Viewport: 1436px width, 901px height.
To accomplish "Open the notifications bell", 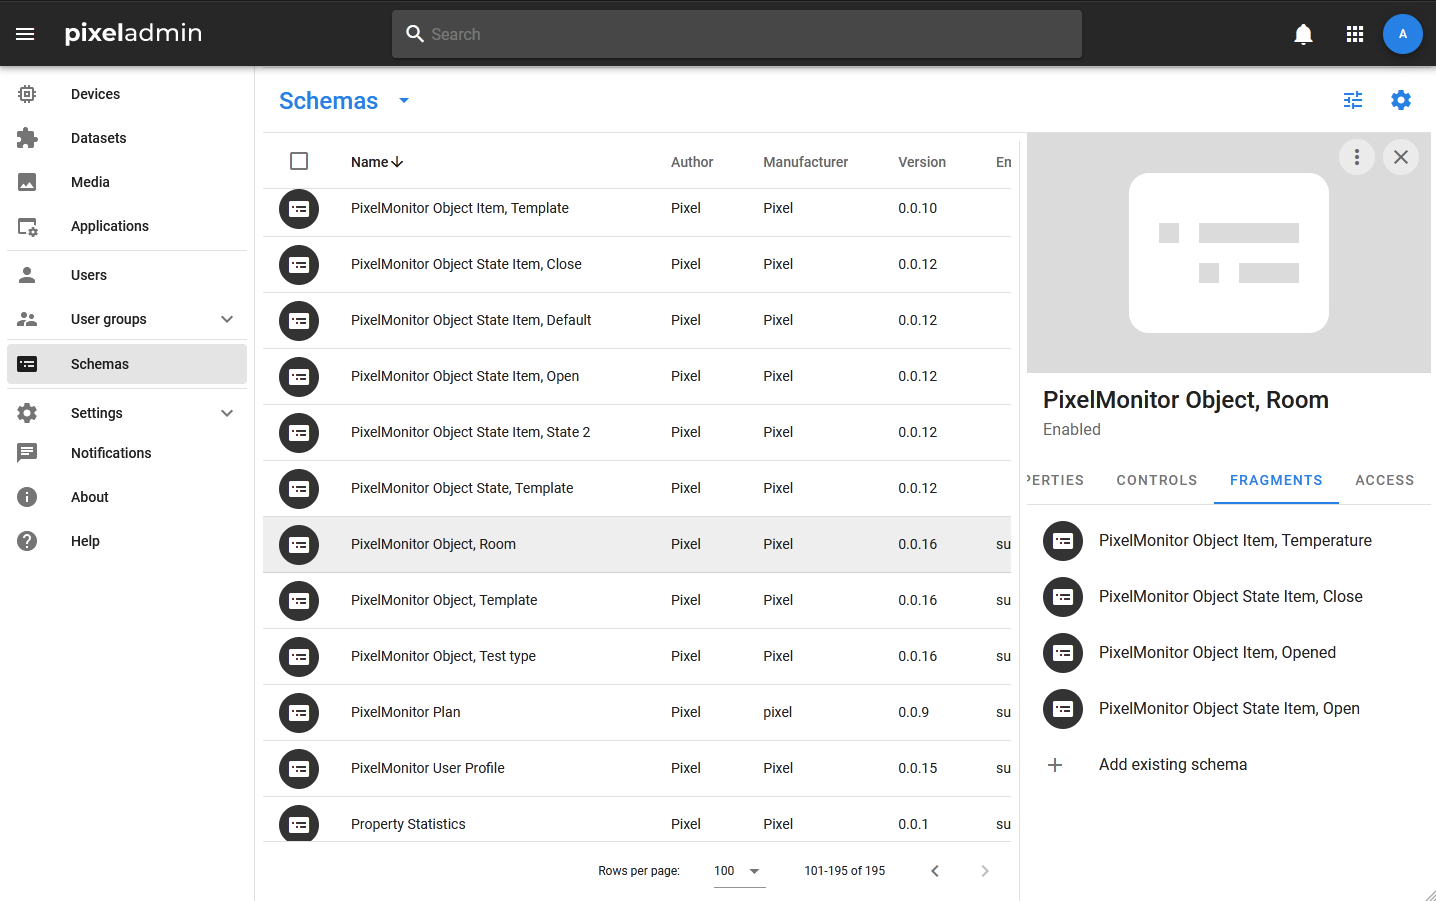I will 1303,34.
